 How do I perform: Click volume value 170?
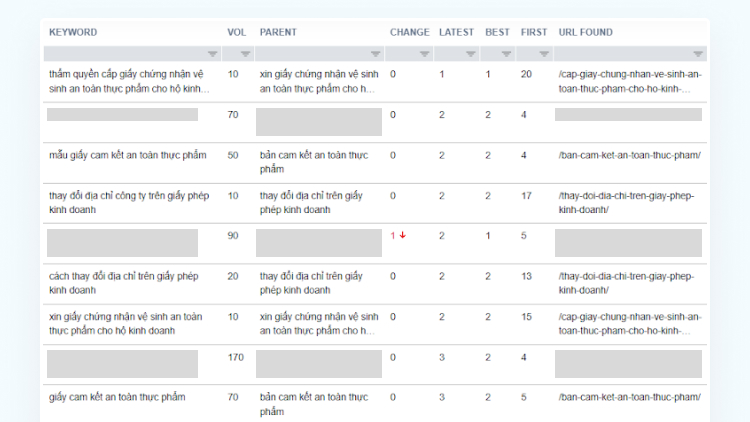(x=235, y=357)
